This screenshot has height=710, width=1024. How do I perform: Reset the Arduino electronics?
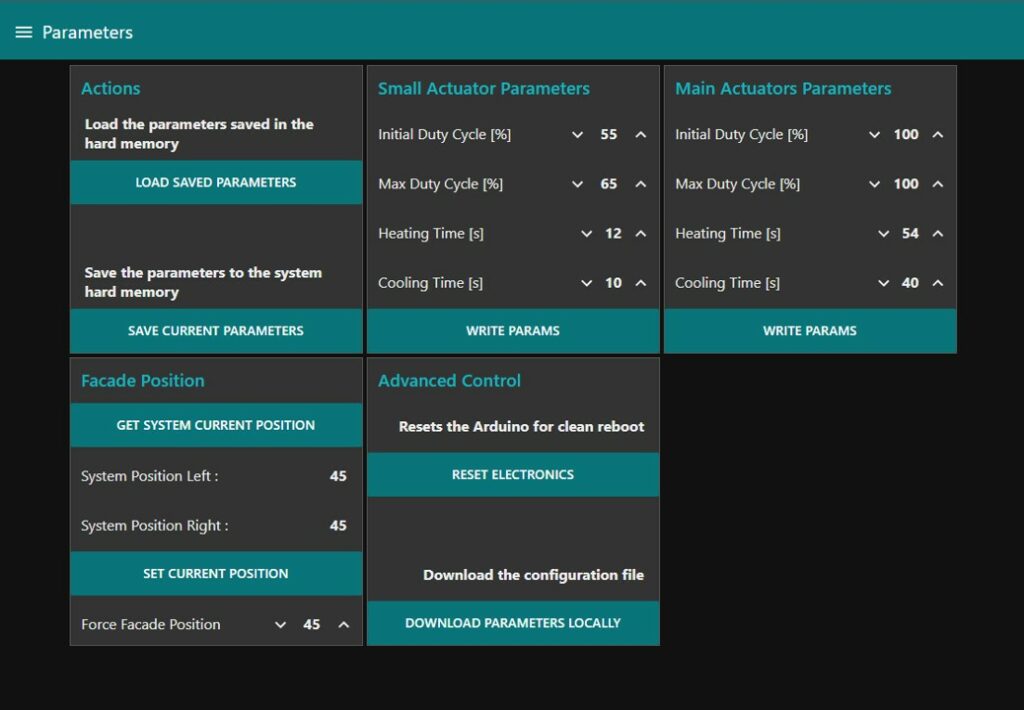click(x=513, y=475)
